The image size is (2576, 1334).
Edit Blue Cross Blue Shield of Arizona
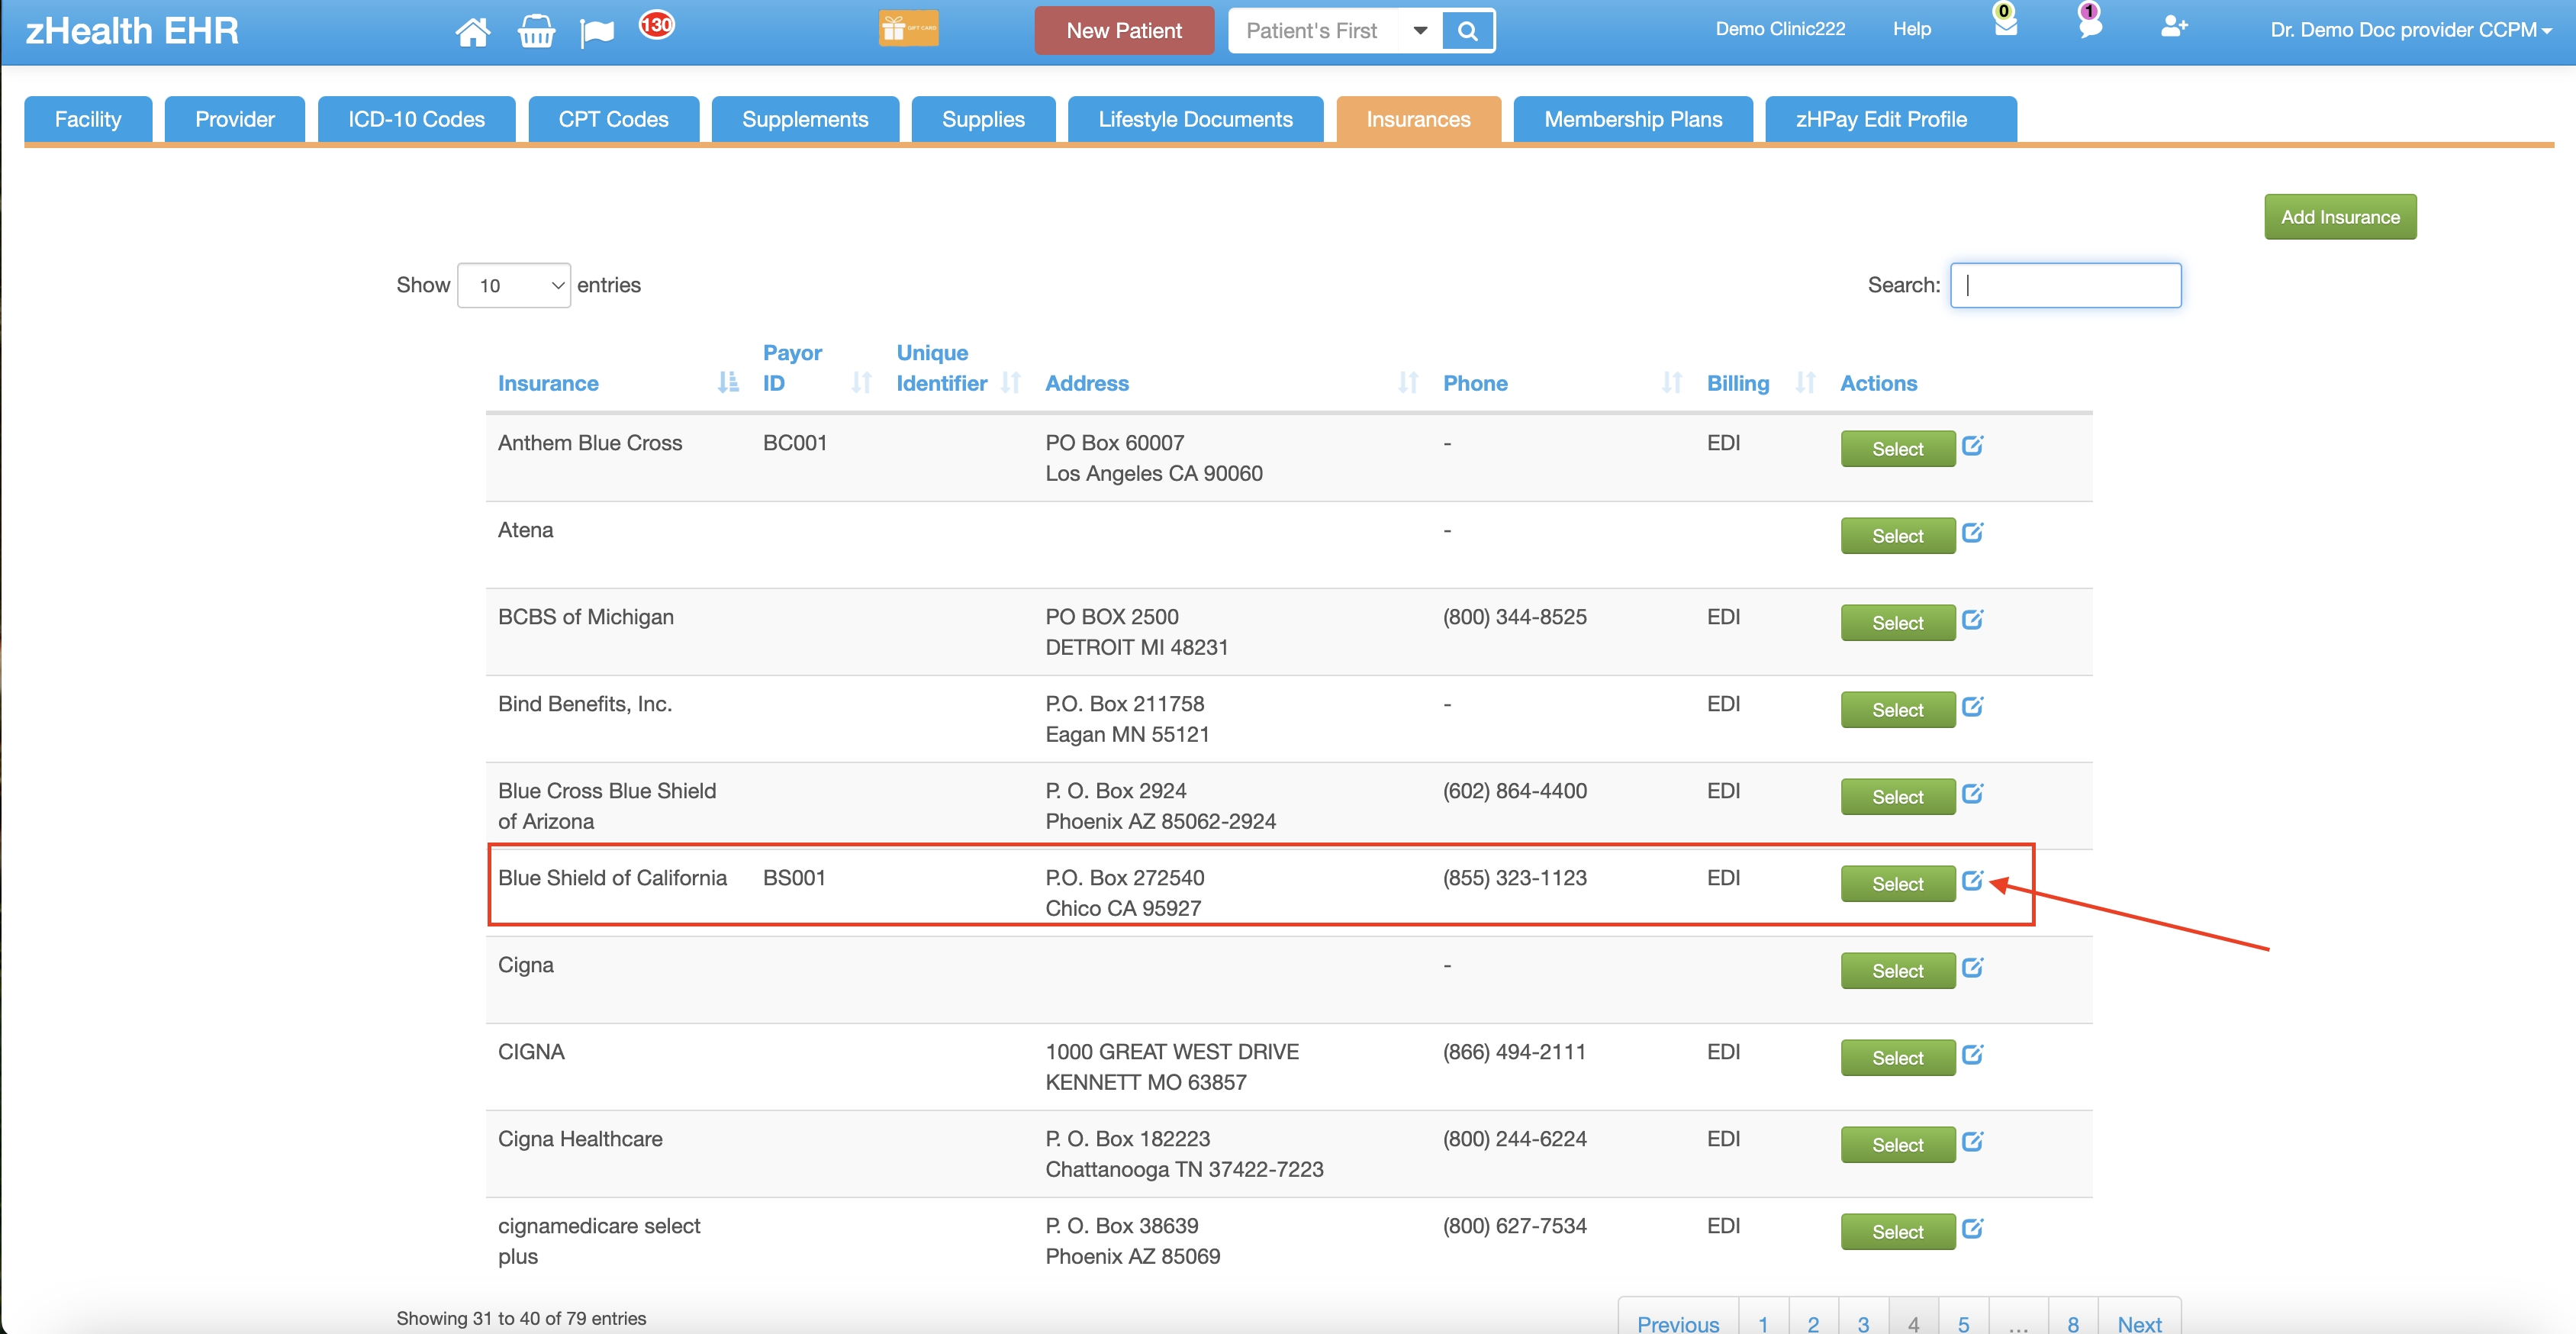(1972, 794)
